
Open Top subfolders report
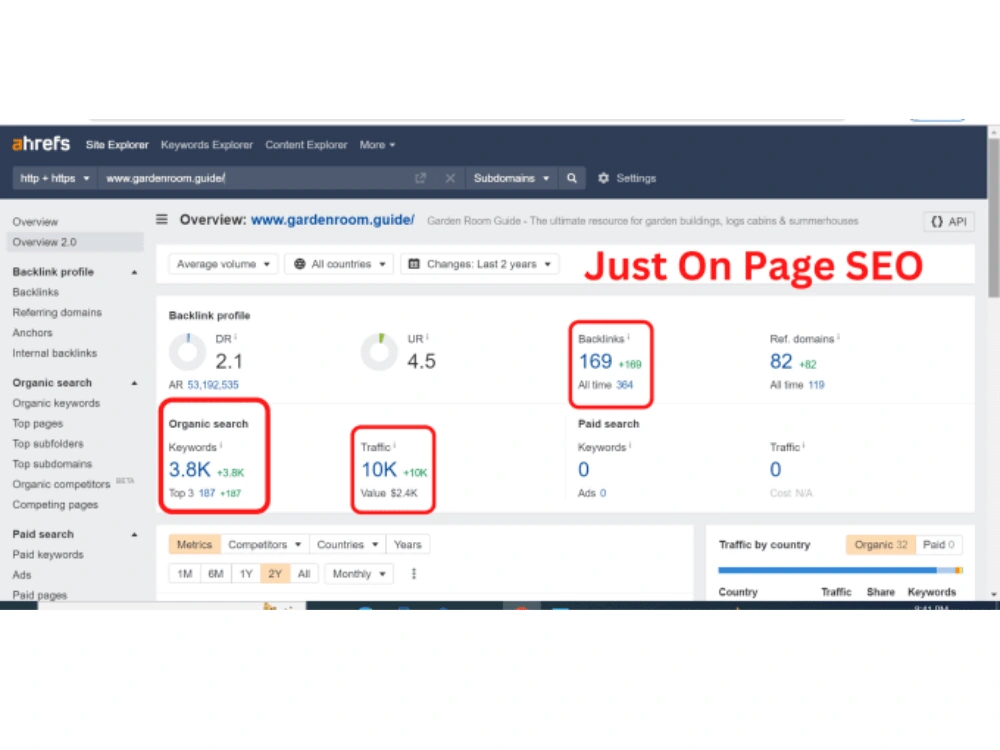click(x=48, y=444)
